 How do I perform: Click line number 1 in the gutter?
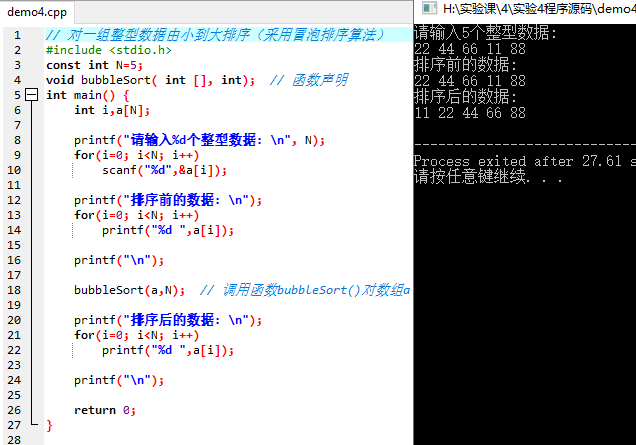17,35
